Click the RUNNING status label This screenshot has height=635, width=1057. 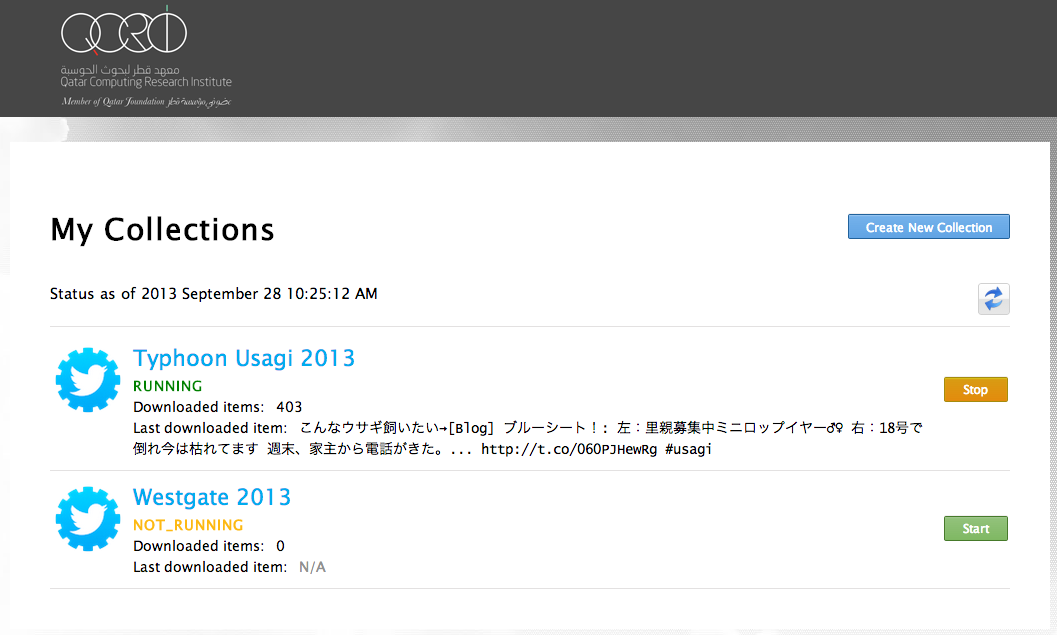167,386
